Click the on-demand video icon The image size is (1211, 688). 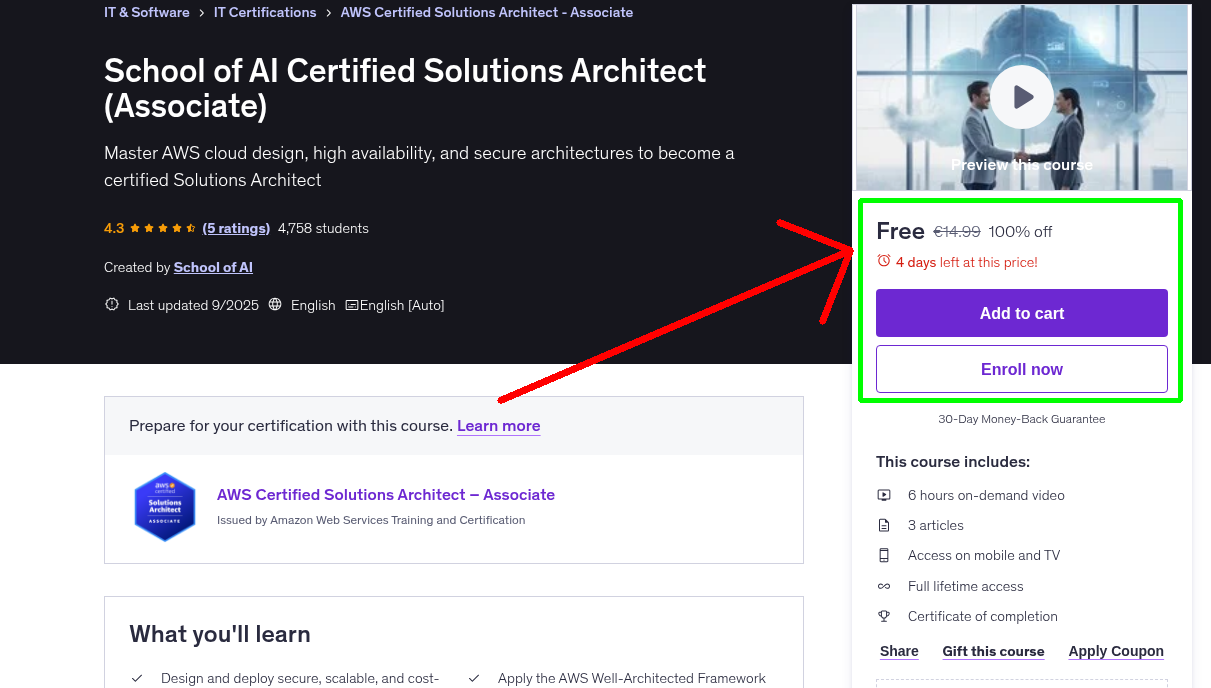click(884, 495)
